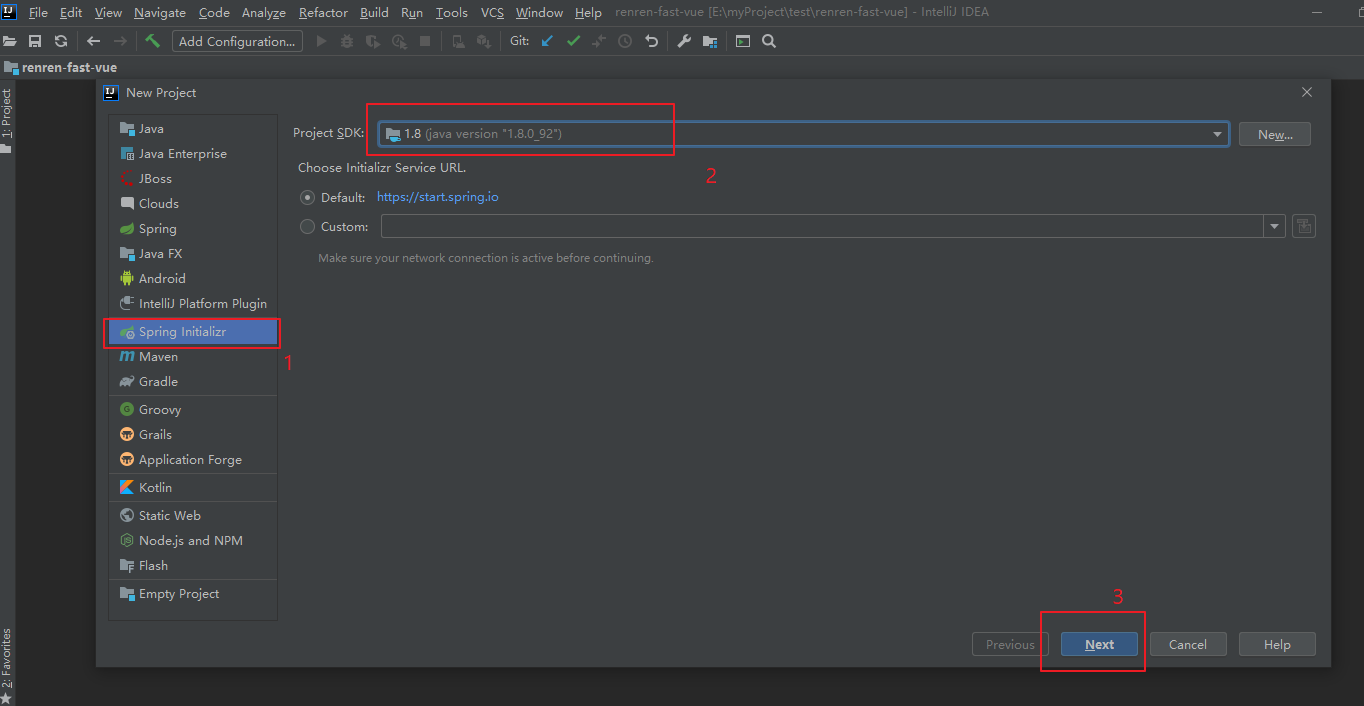Select Groovy project type
This screenshot has width=1364, height=706.
[193, 410]
